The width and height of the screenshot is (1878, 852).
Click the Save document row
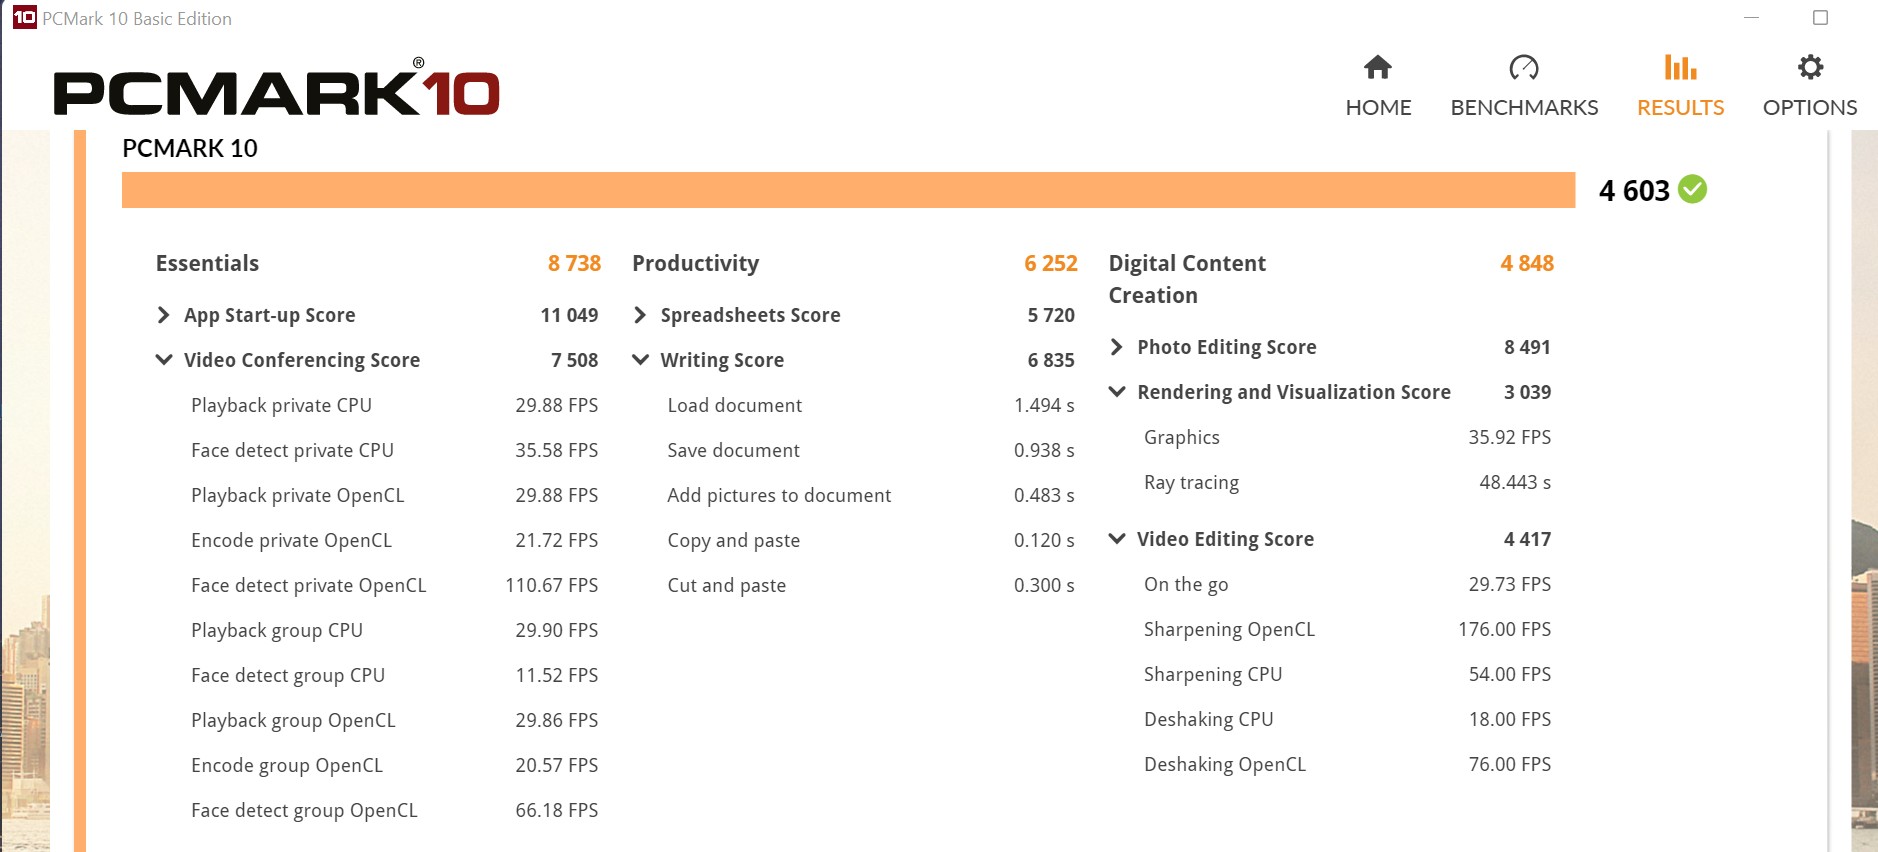click(x=871, y=450)
